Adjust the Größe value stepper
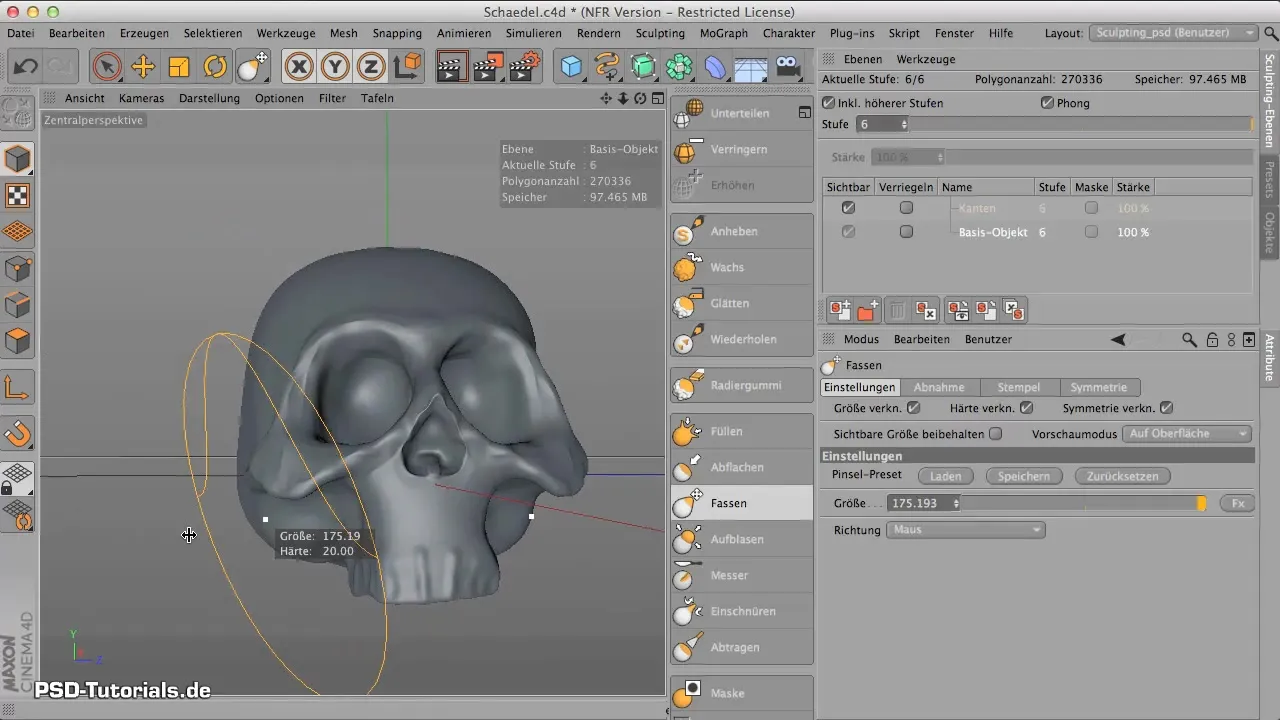The height and width of the screenshot is (720, 1280). pyautogui.click(x=957, y=504)
